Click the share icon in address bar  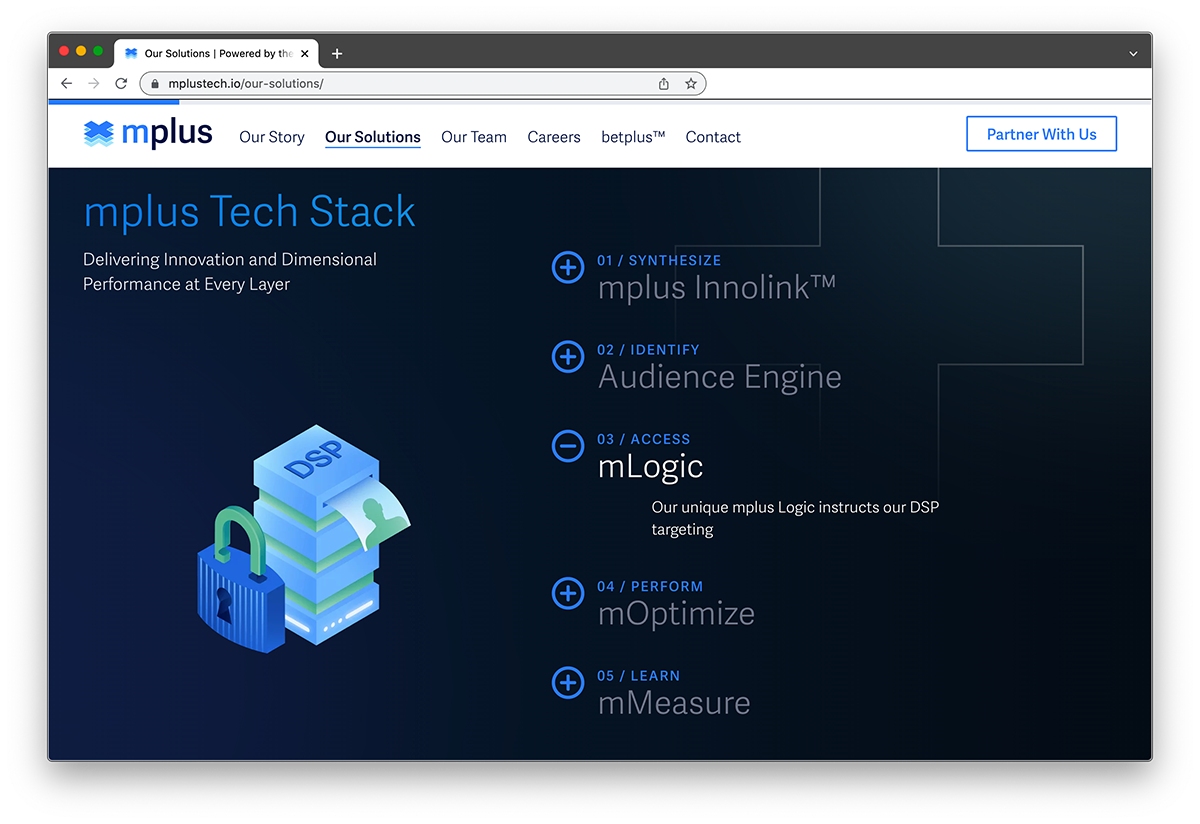(x=664, y=84)
